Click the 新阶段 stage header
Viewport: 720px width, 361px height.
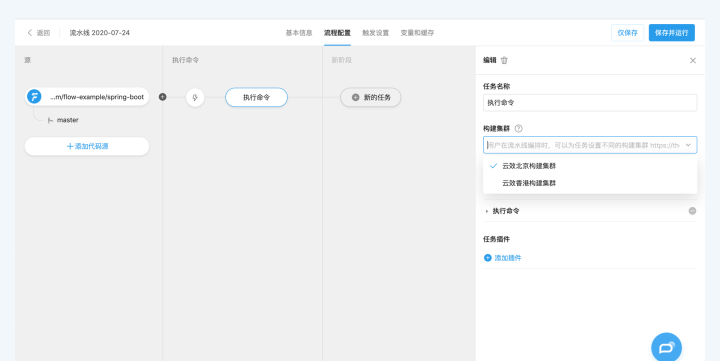[x=342, y=60]
